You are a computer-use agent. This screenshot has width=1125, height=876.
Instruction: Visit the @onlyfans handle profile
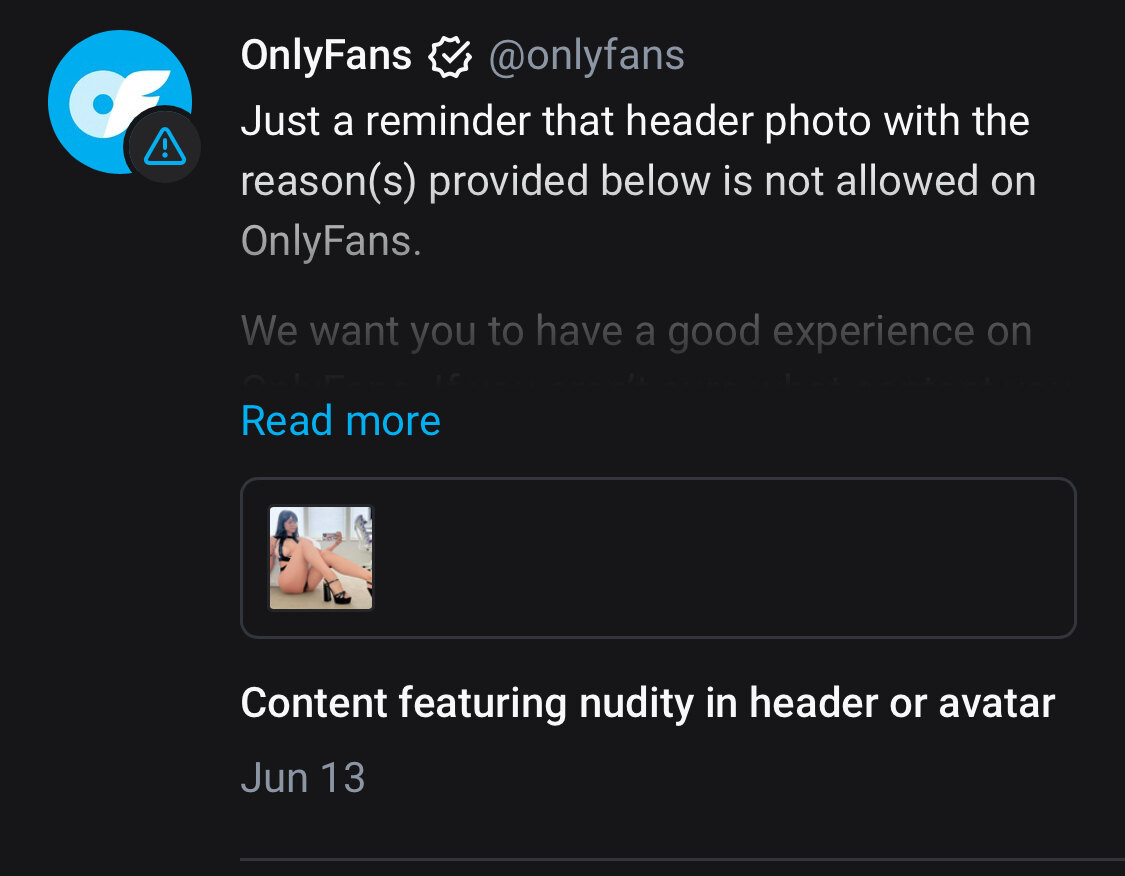click(x=586, y=56)
